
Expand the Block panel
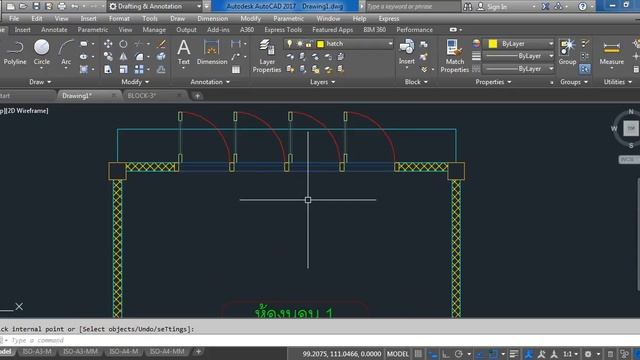coord(416,82)
